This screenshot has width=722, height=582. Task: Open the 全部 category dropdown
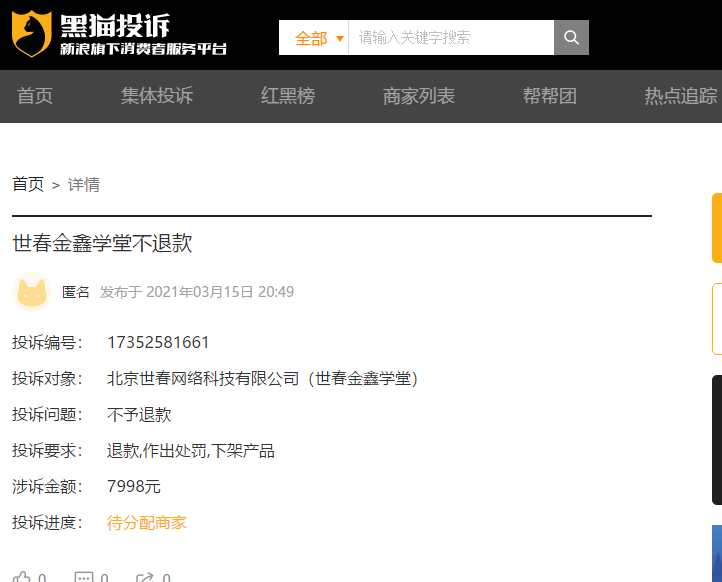(314, 37)
